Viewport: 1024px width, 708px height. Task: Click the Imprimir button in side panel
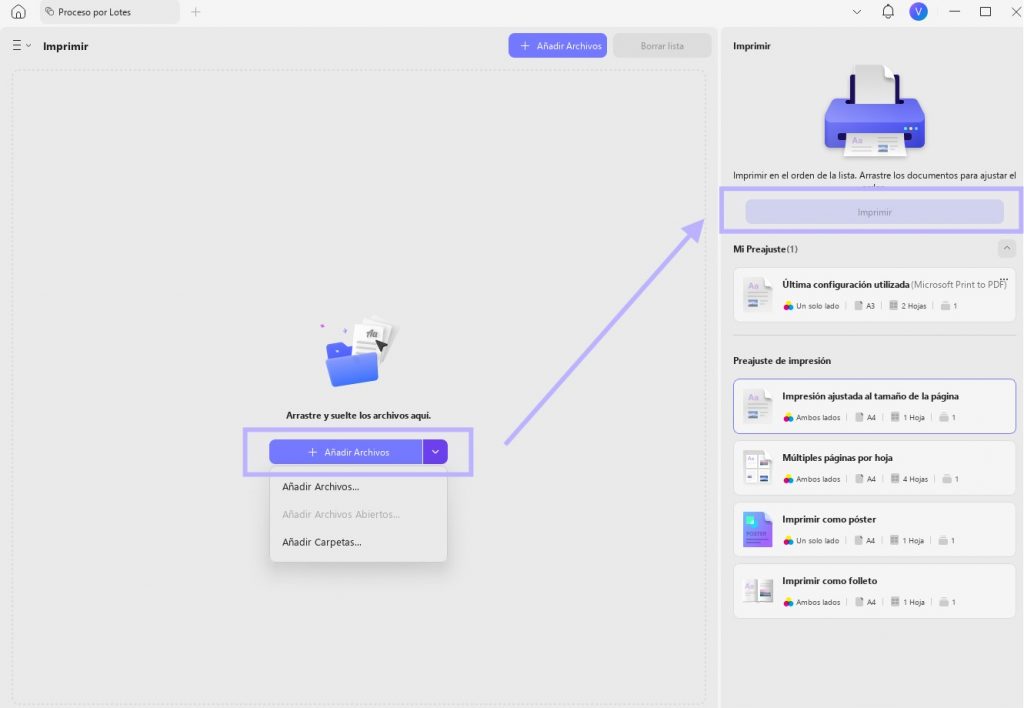(874, 212)
